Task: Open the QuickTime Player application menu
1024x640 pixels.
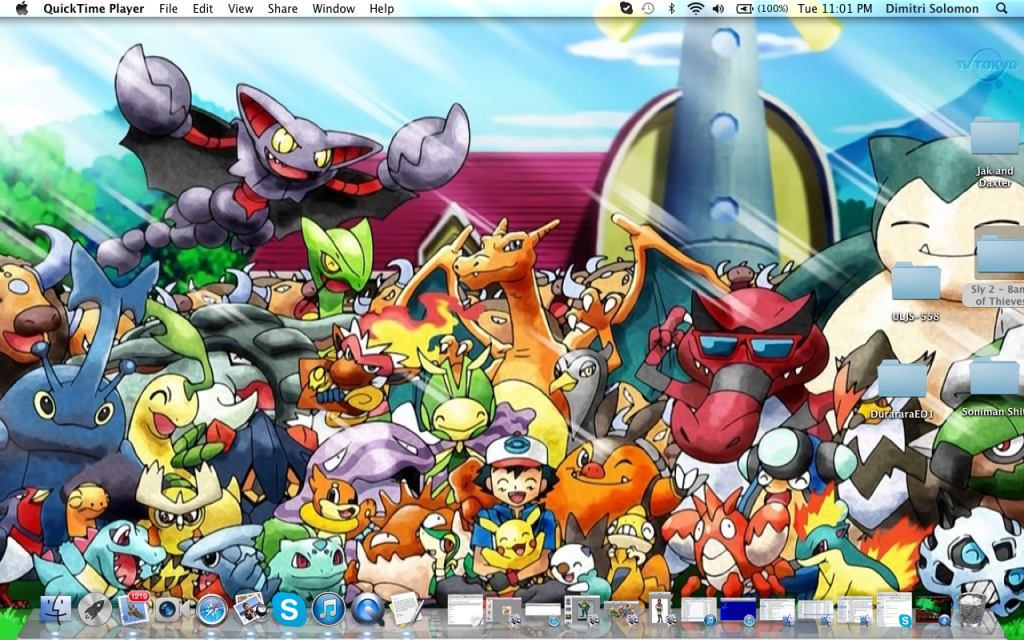Action: coord(91,8)
